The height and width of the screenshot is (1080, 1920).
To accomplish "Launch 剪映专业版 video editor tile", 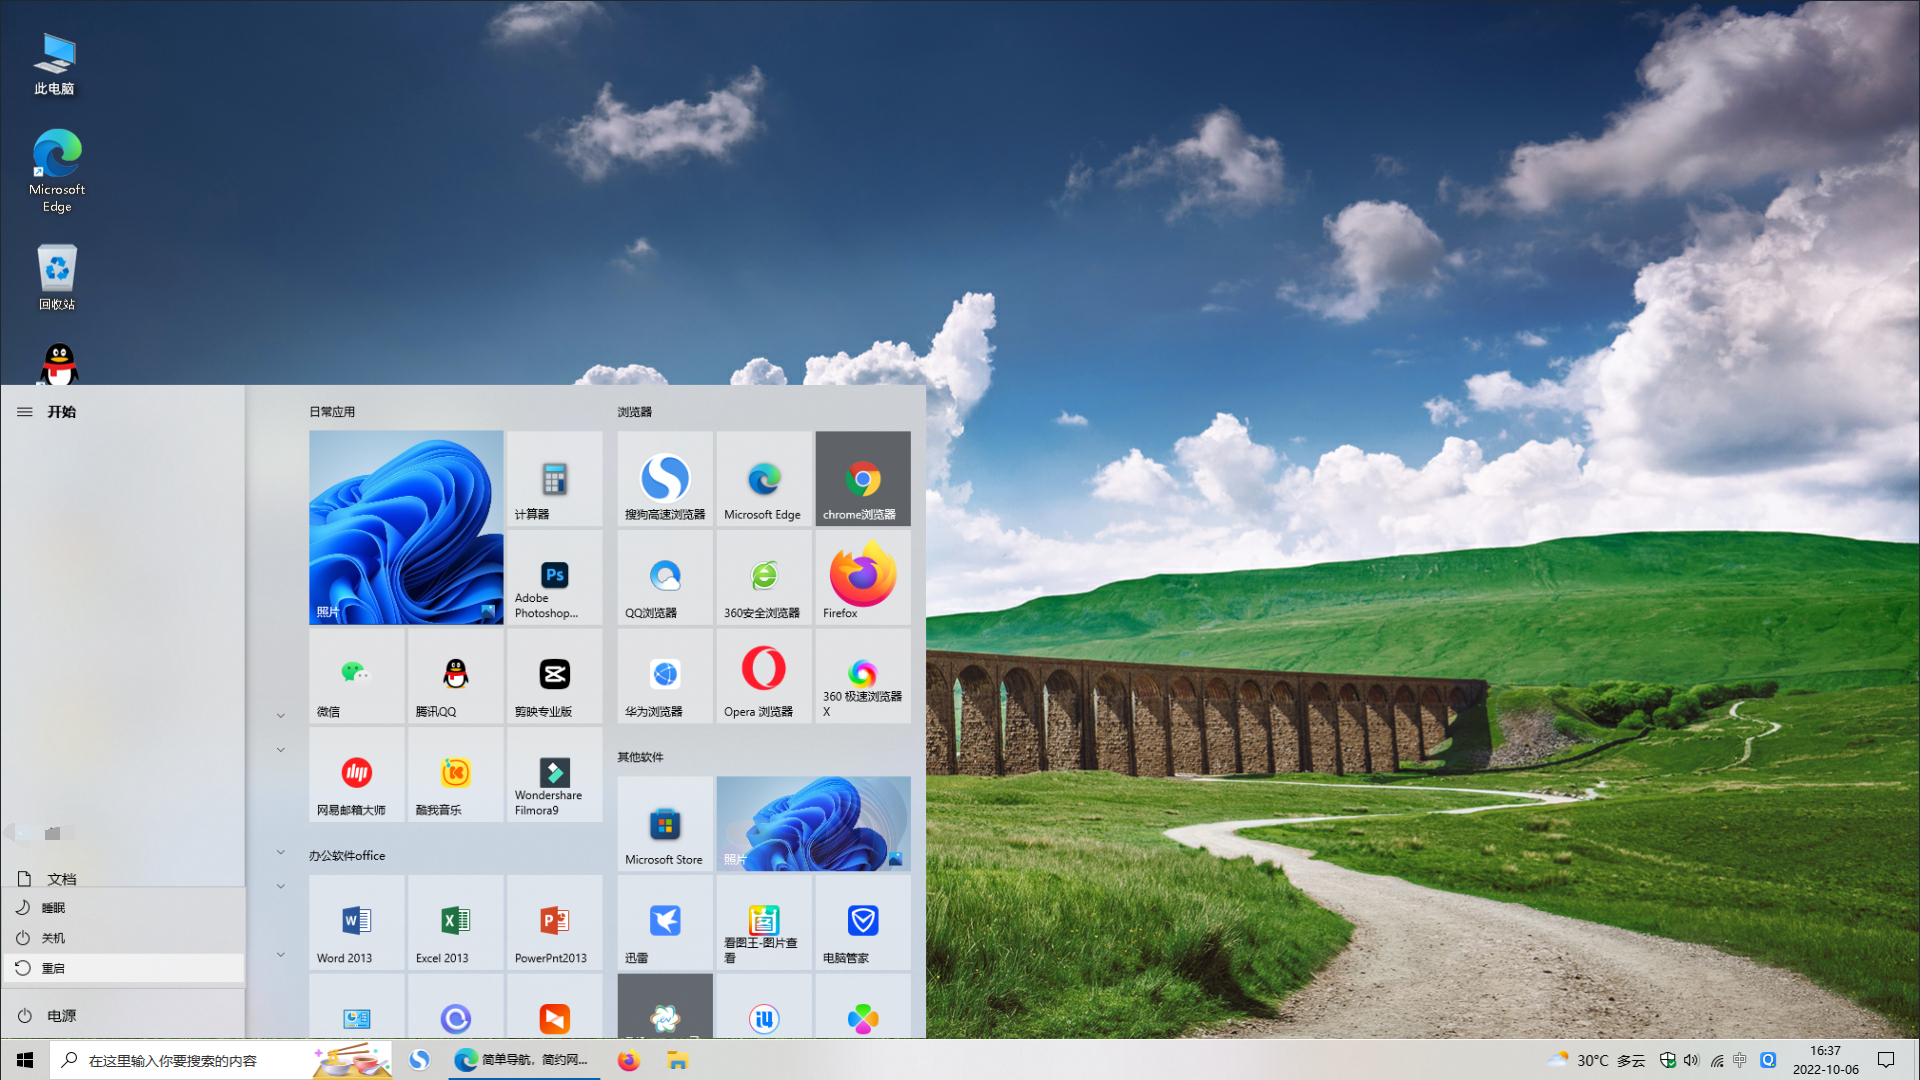I will pyautogui.click(x=554, y=676).
